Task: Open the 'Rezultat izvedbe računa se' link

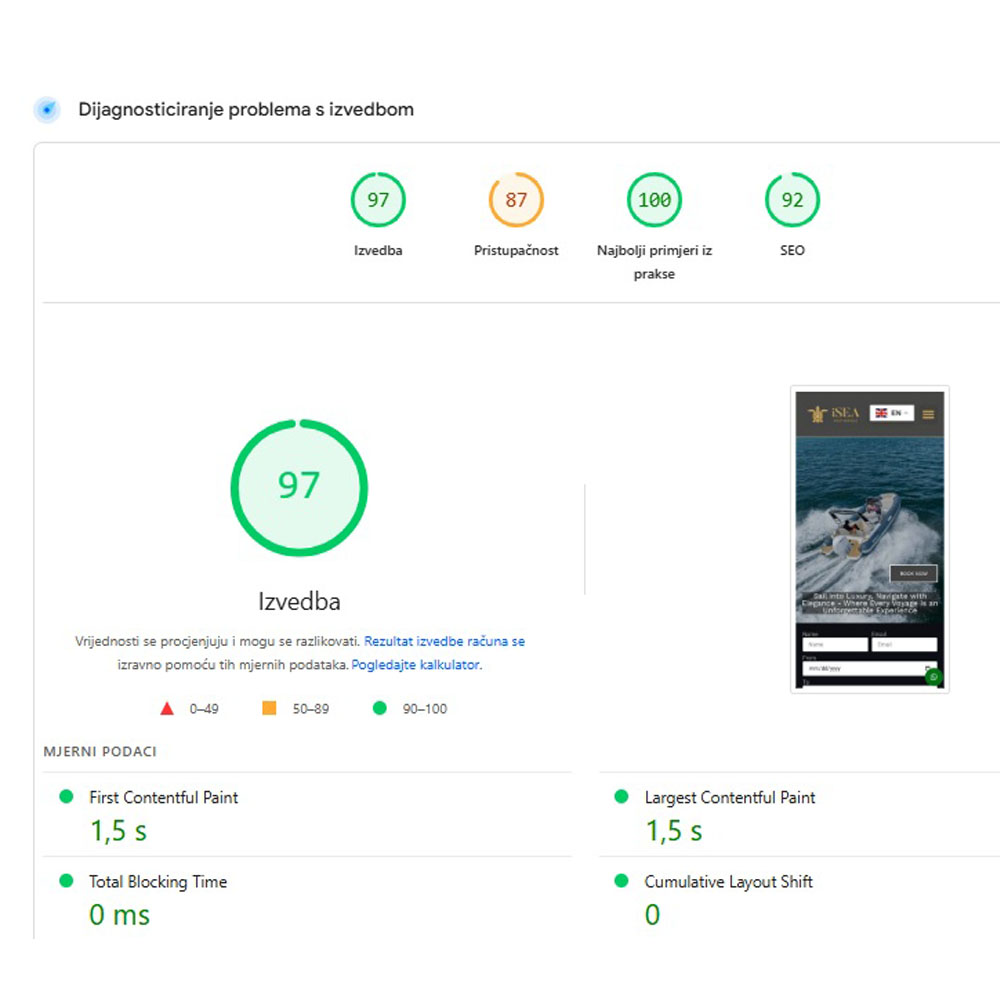Action: pyautogui.click(x=444, y=642)
